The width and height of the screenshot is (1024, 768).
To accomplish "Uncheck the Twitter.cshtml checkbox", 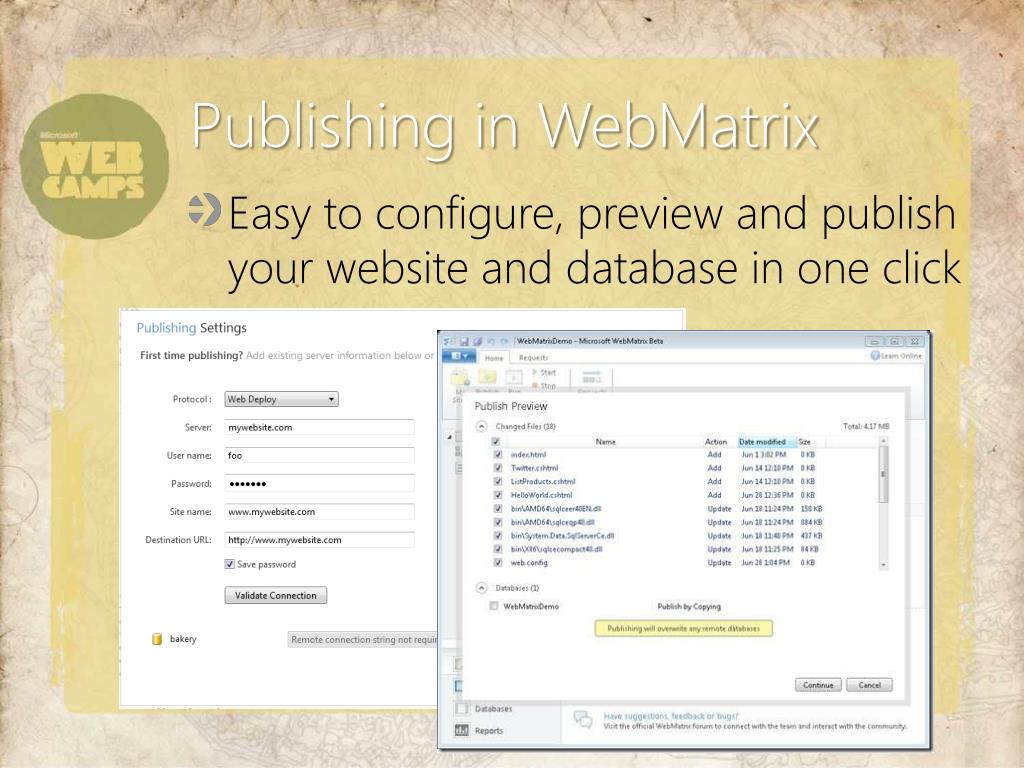I will point(498,468).
